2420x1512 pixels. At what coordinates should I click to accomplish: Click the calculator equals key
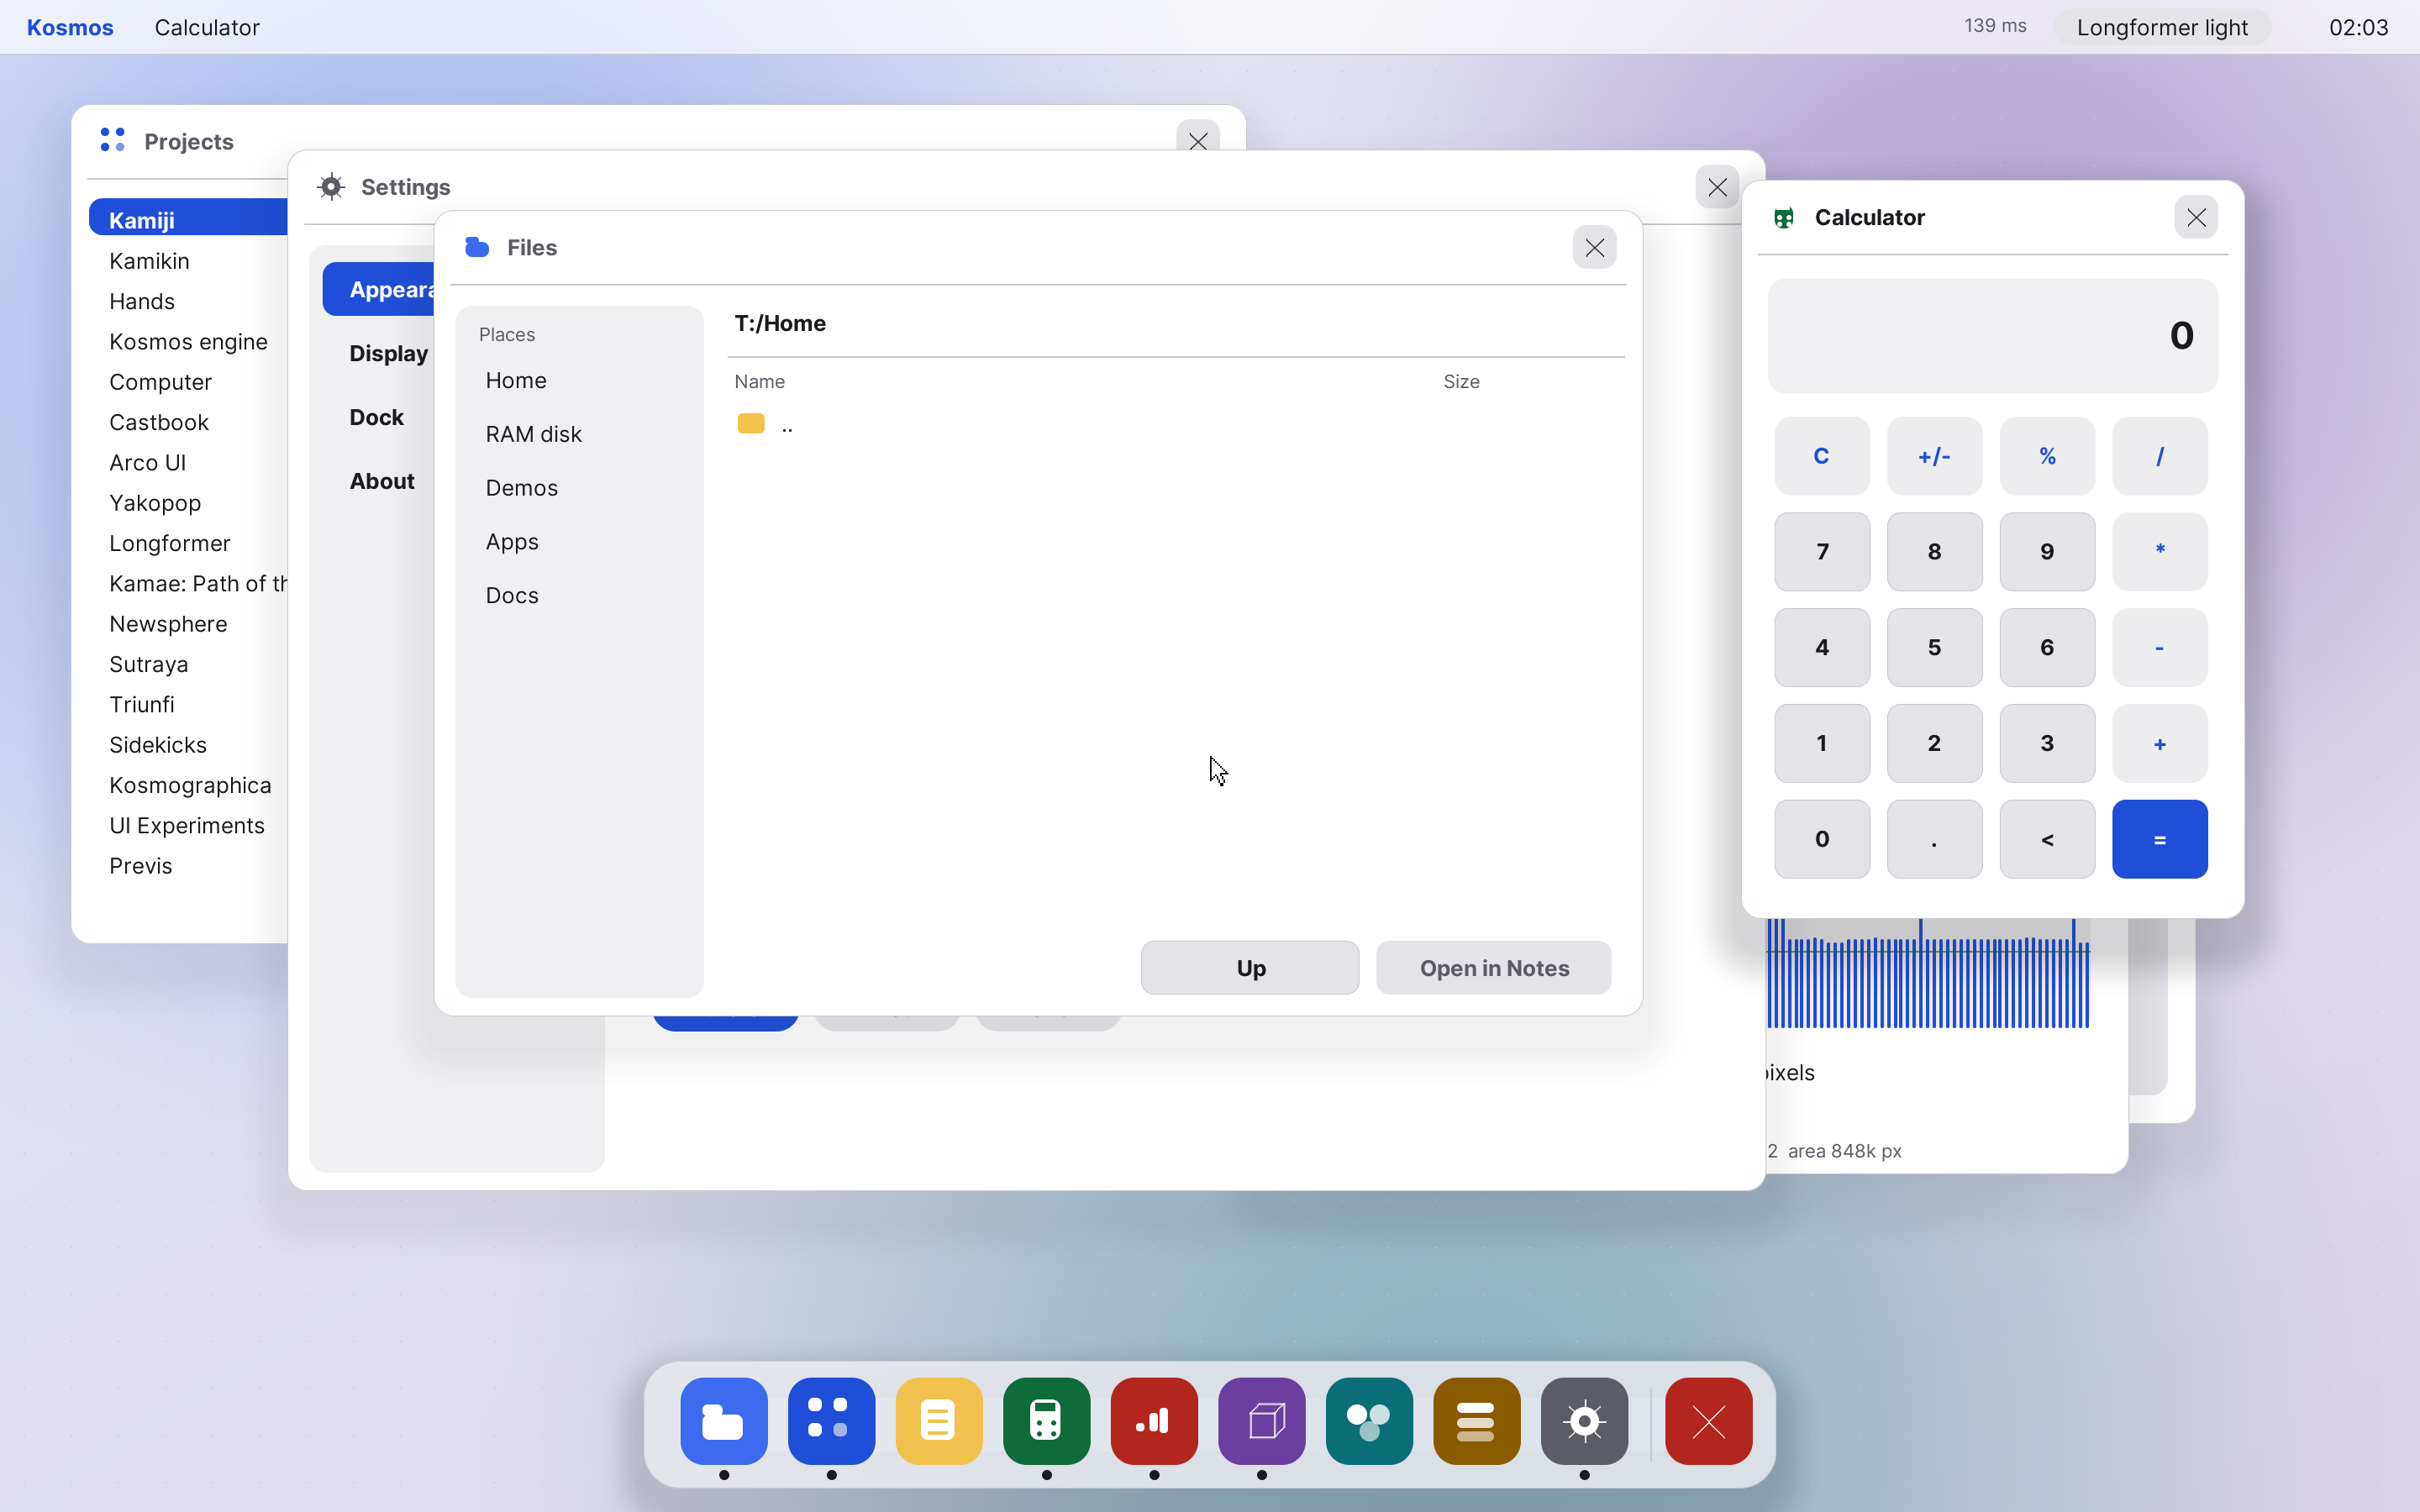[x=2160, y=839]
